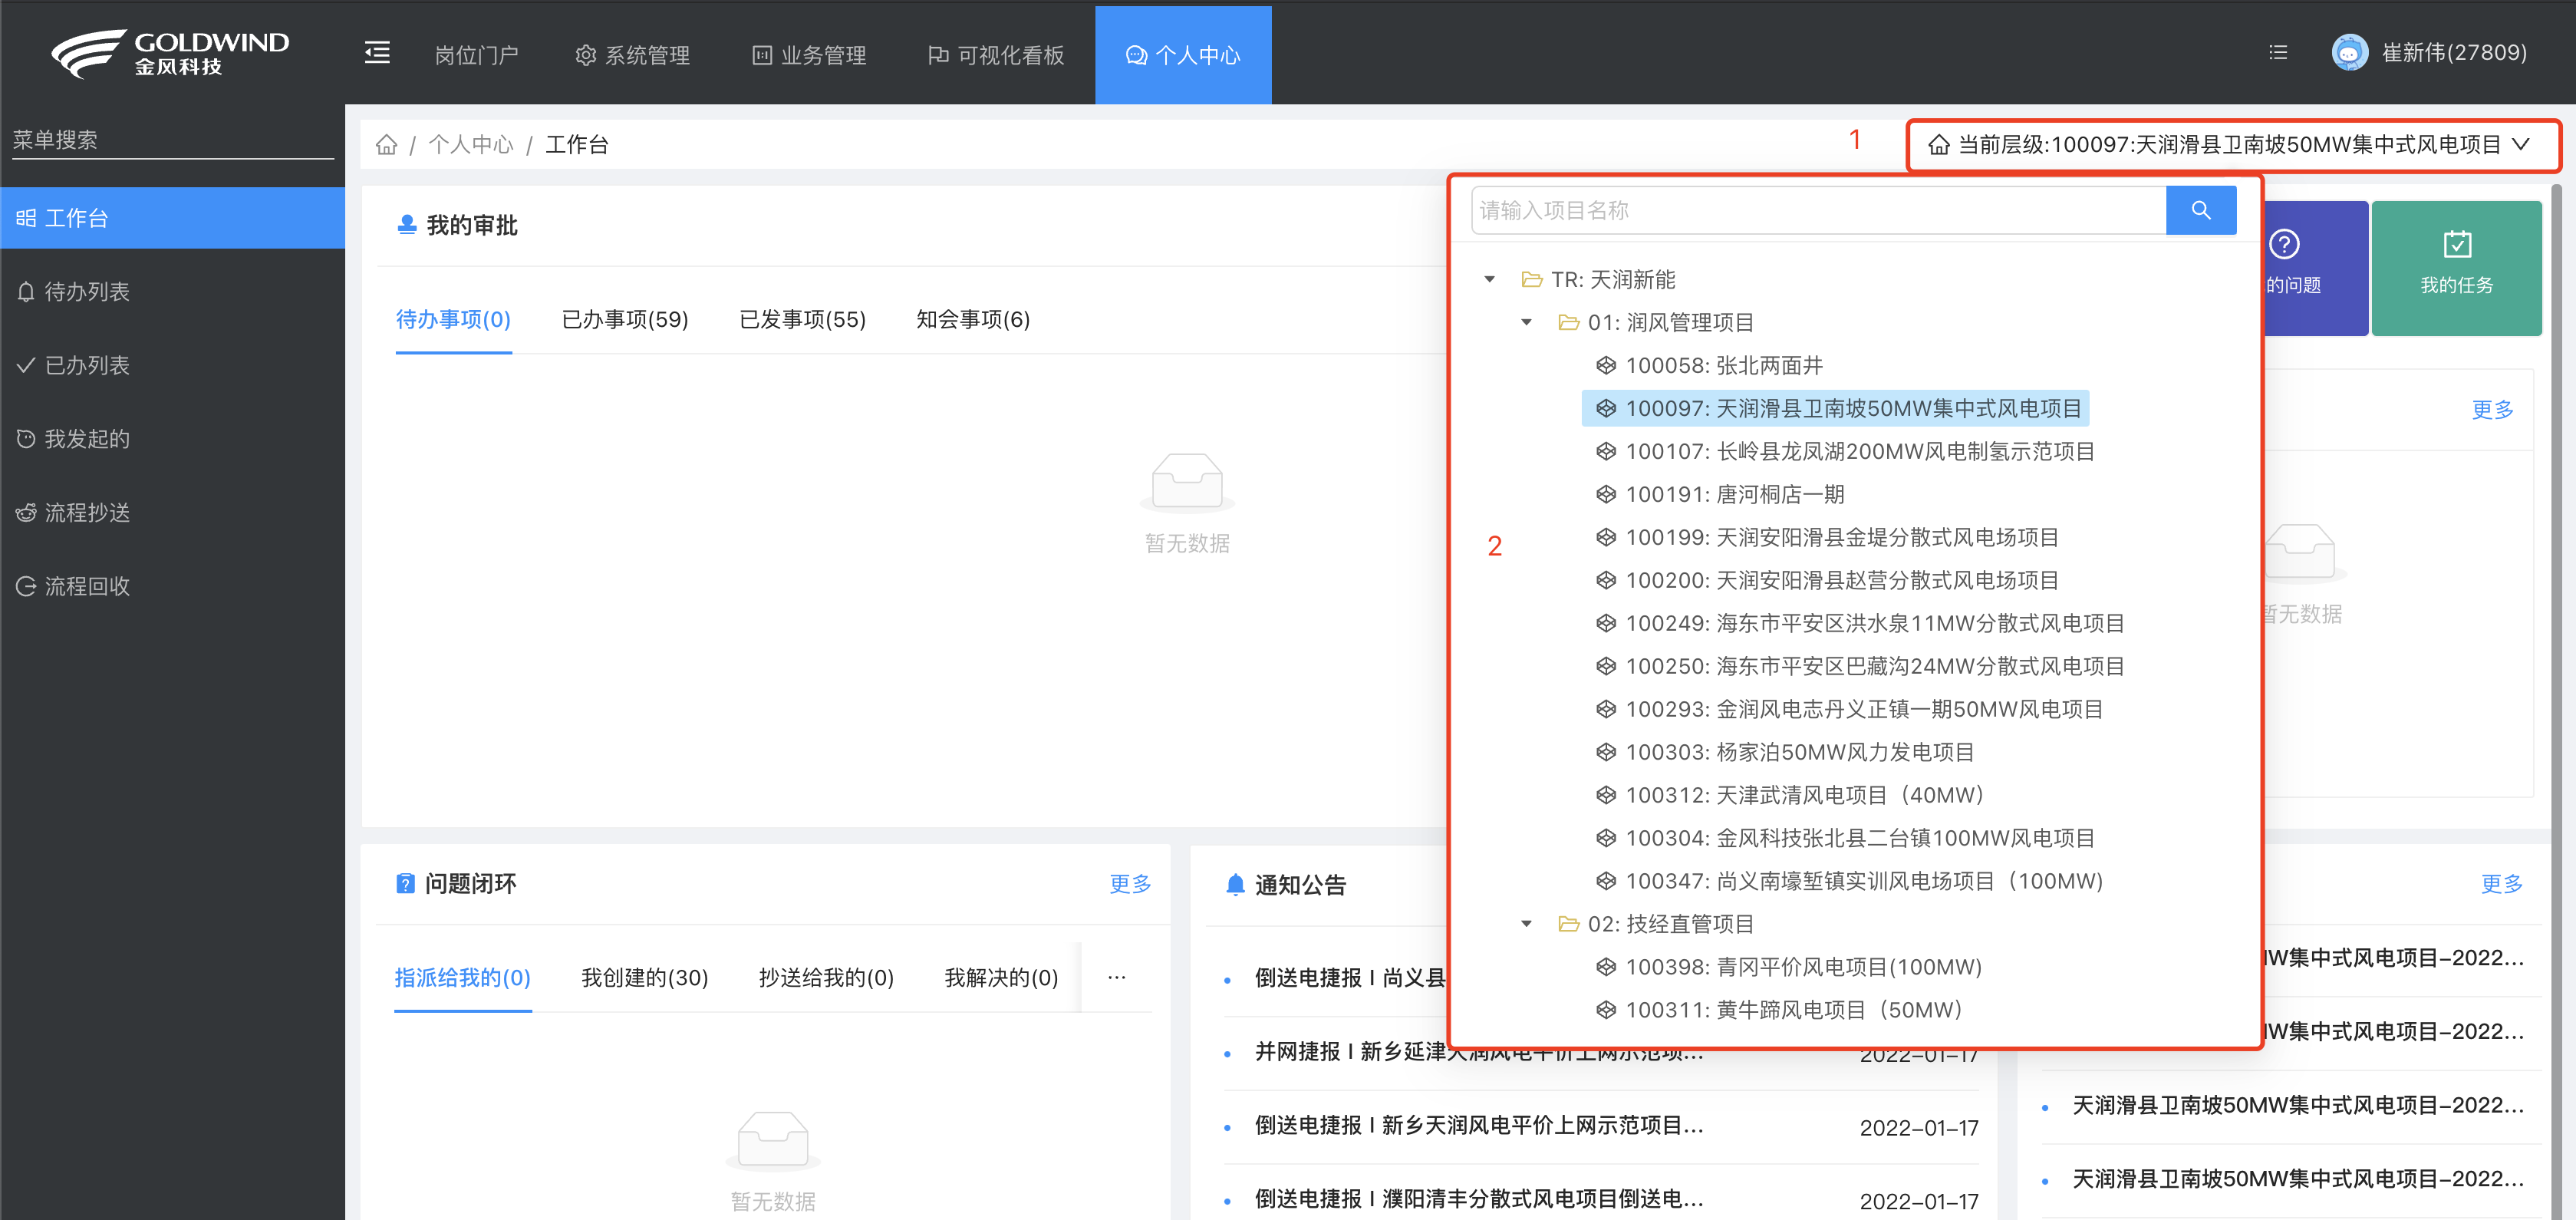2576x1220 pixels.
Task: Click the three-dots more tabs icon in 问题闭环
Action: coord(1116,977)
